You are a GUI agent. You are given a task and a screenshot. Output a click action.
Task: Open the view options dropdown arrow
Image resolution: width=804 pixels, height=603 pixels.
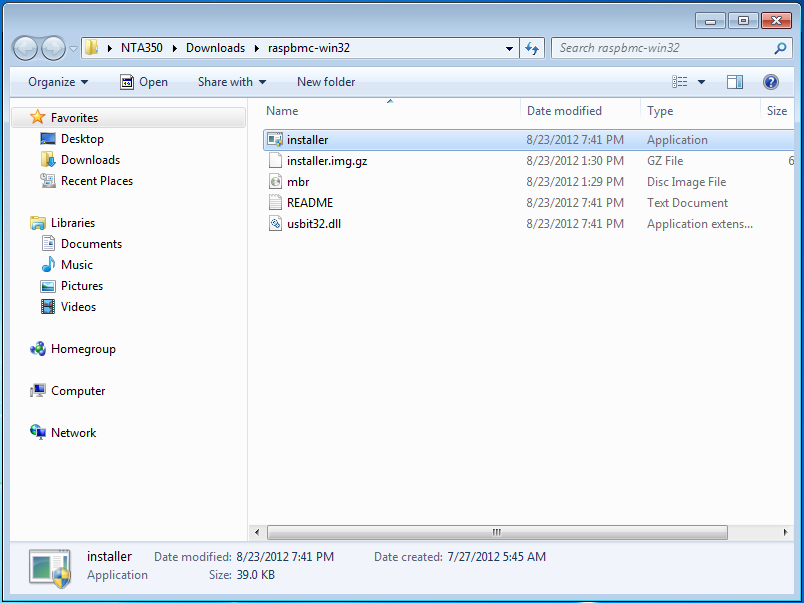click(701, 82)
